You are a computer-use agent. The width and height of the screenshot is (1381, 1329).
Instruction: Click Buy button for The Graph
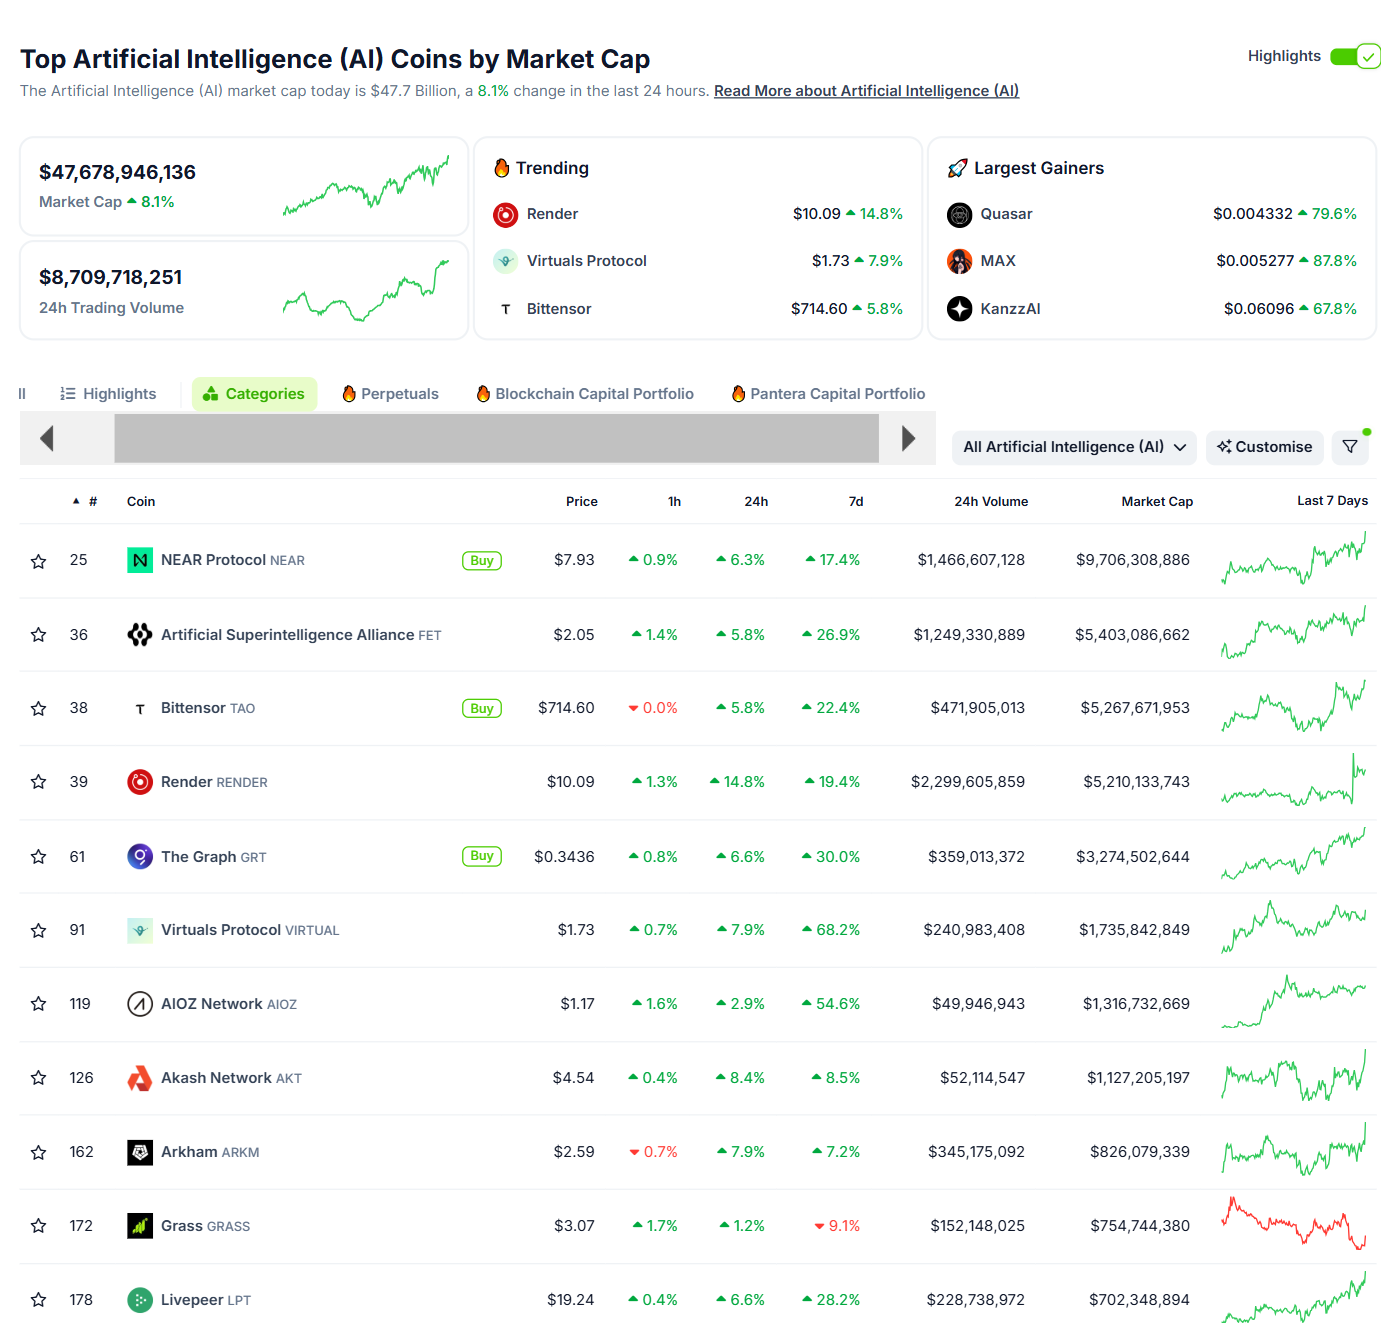tap(482, 856)
